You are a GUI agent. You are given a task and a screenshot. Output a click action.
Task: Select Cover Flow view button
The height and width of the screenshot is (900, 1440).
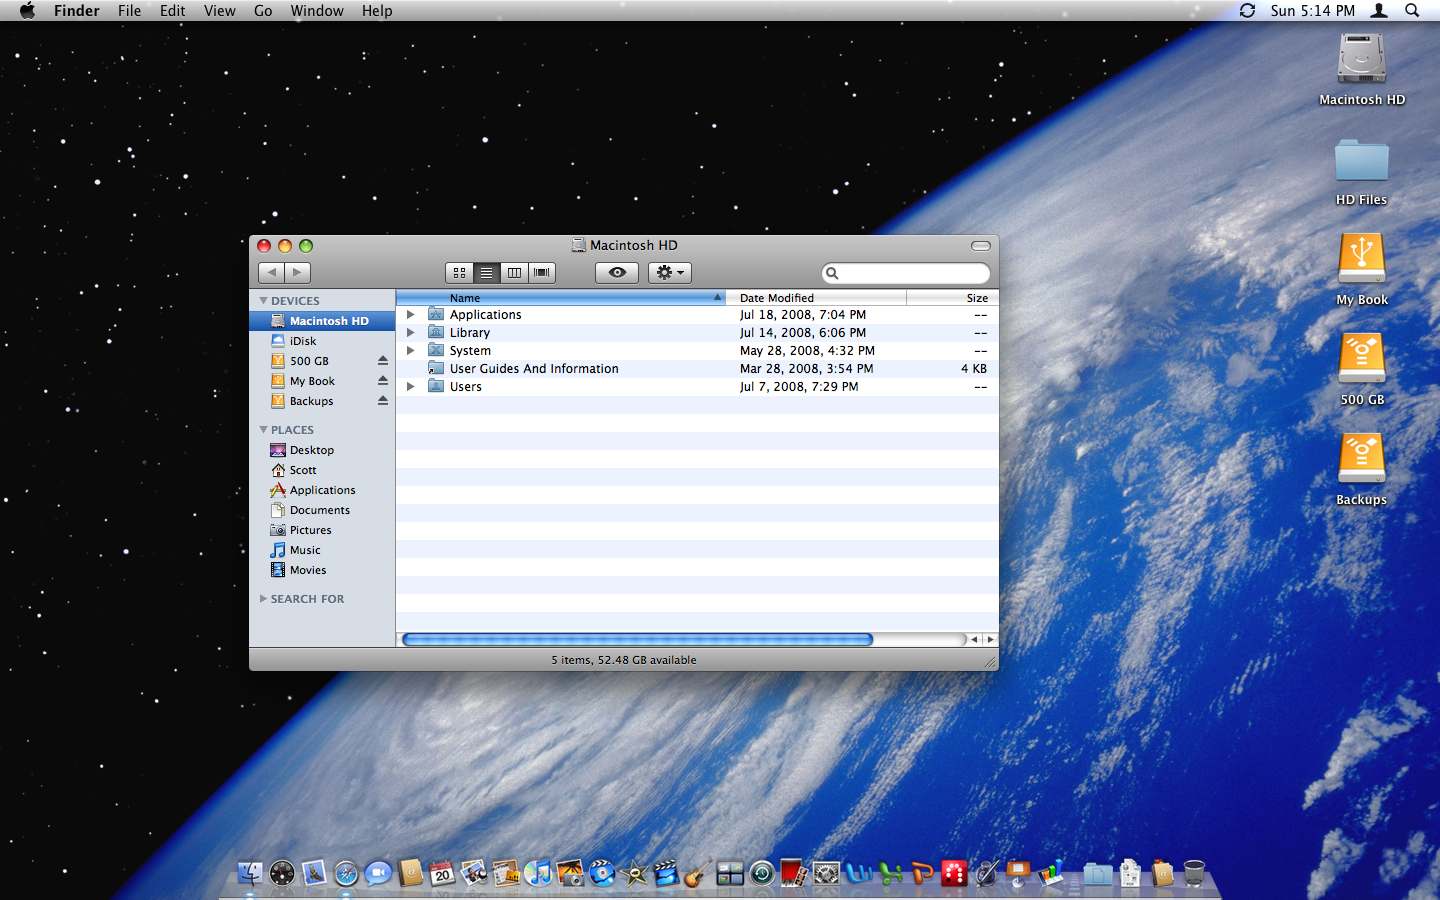pos(542,273)
